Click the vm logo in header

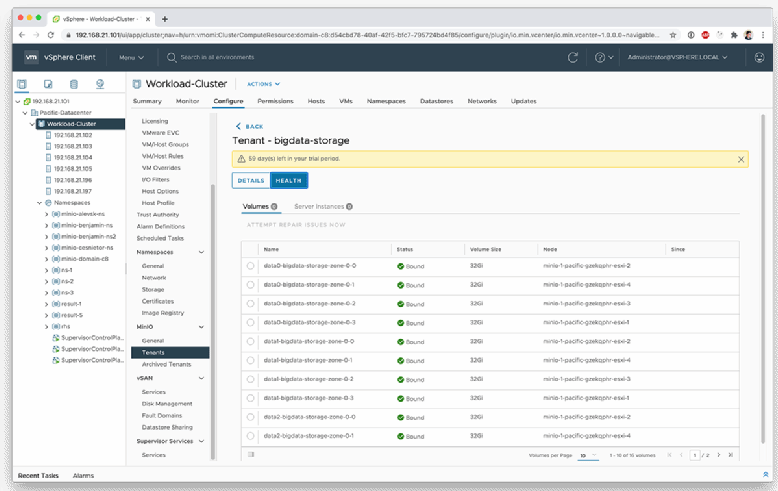pyautogui.click(x=31, y=57)
